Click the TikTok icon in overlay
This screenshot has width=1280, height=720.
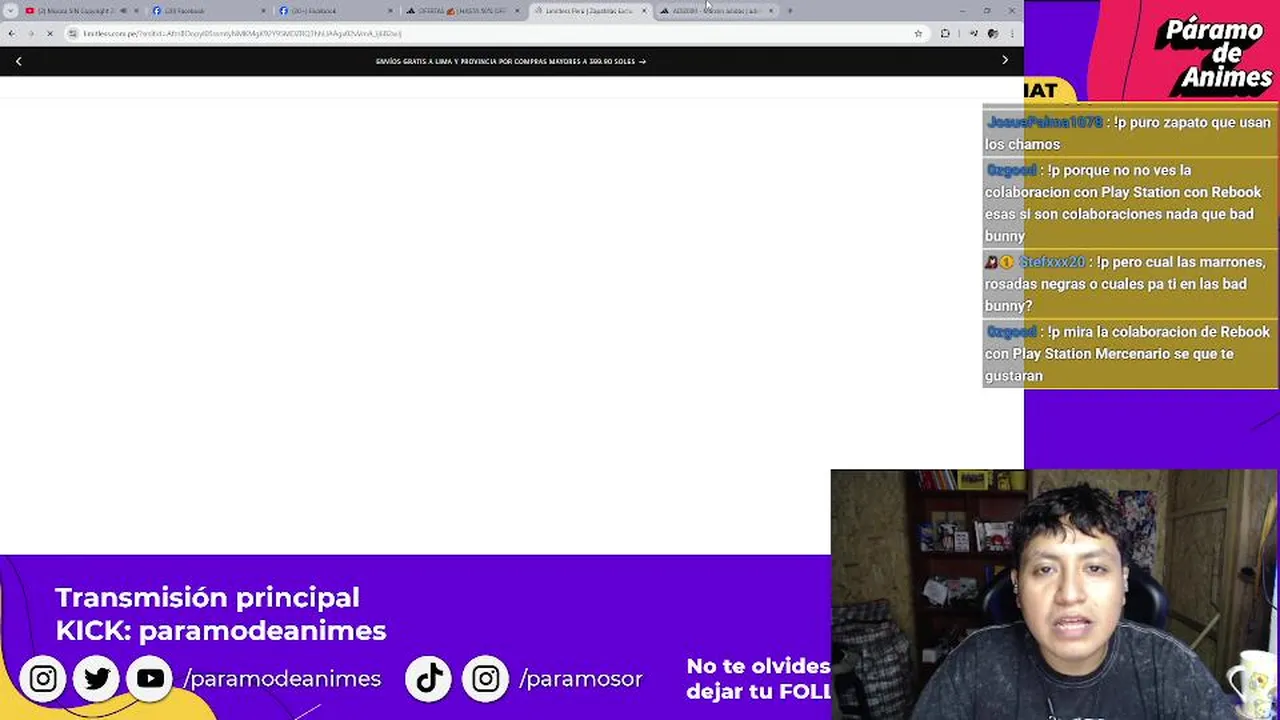pyautogui.click(x=429, y=679)
